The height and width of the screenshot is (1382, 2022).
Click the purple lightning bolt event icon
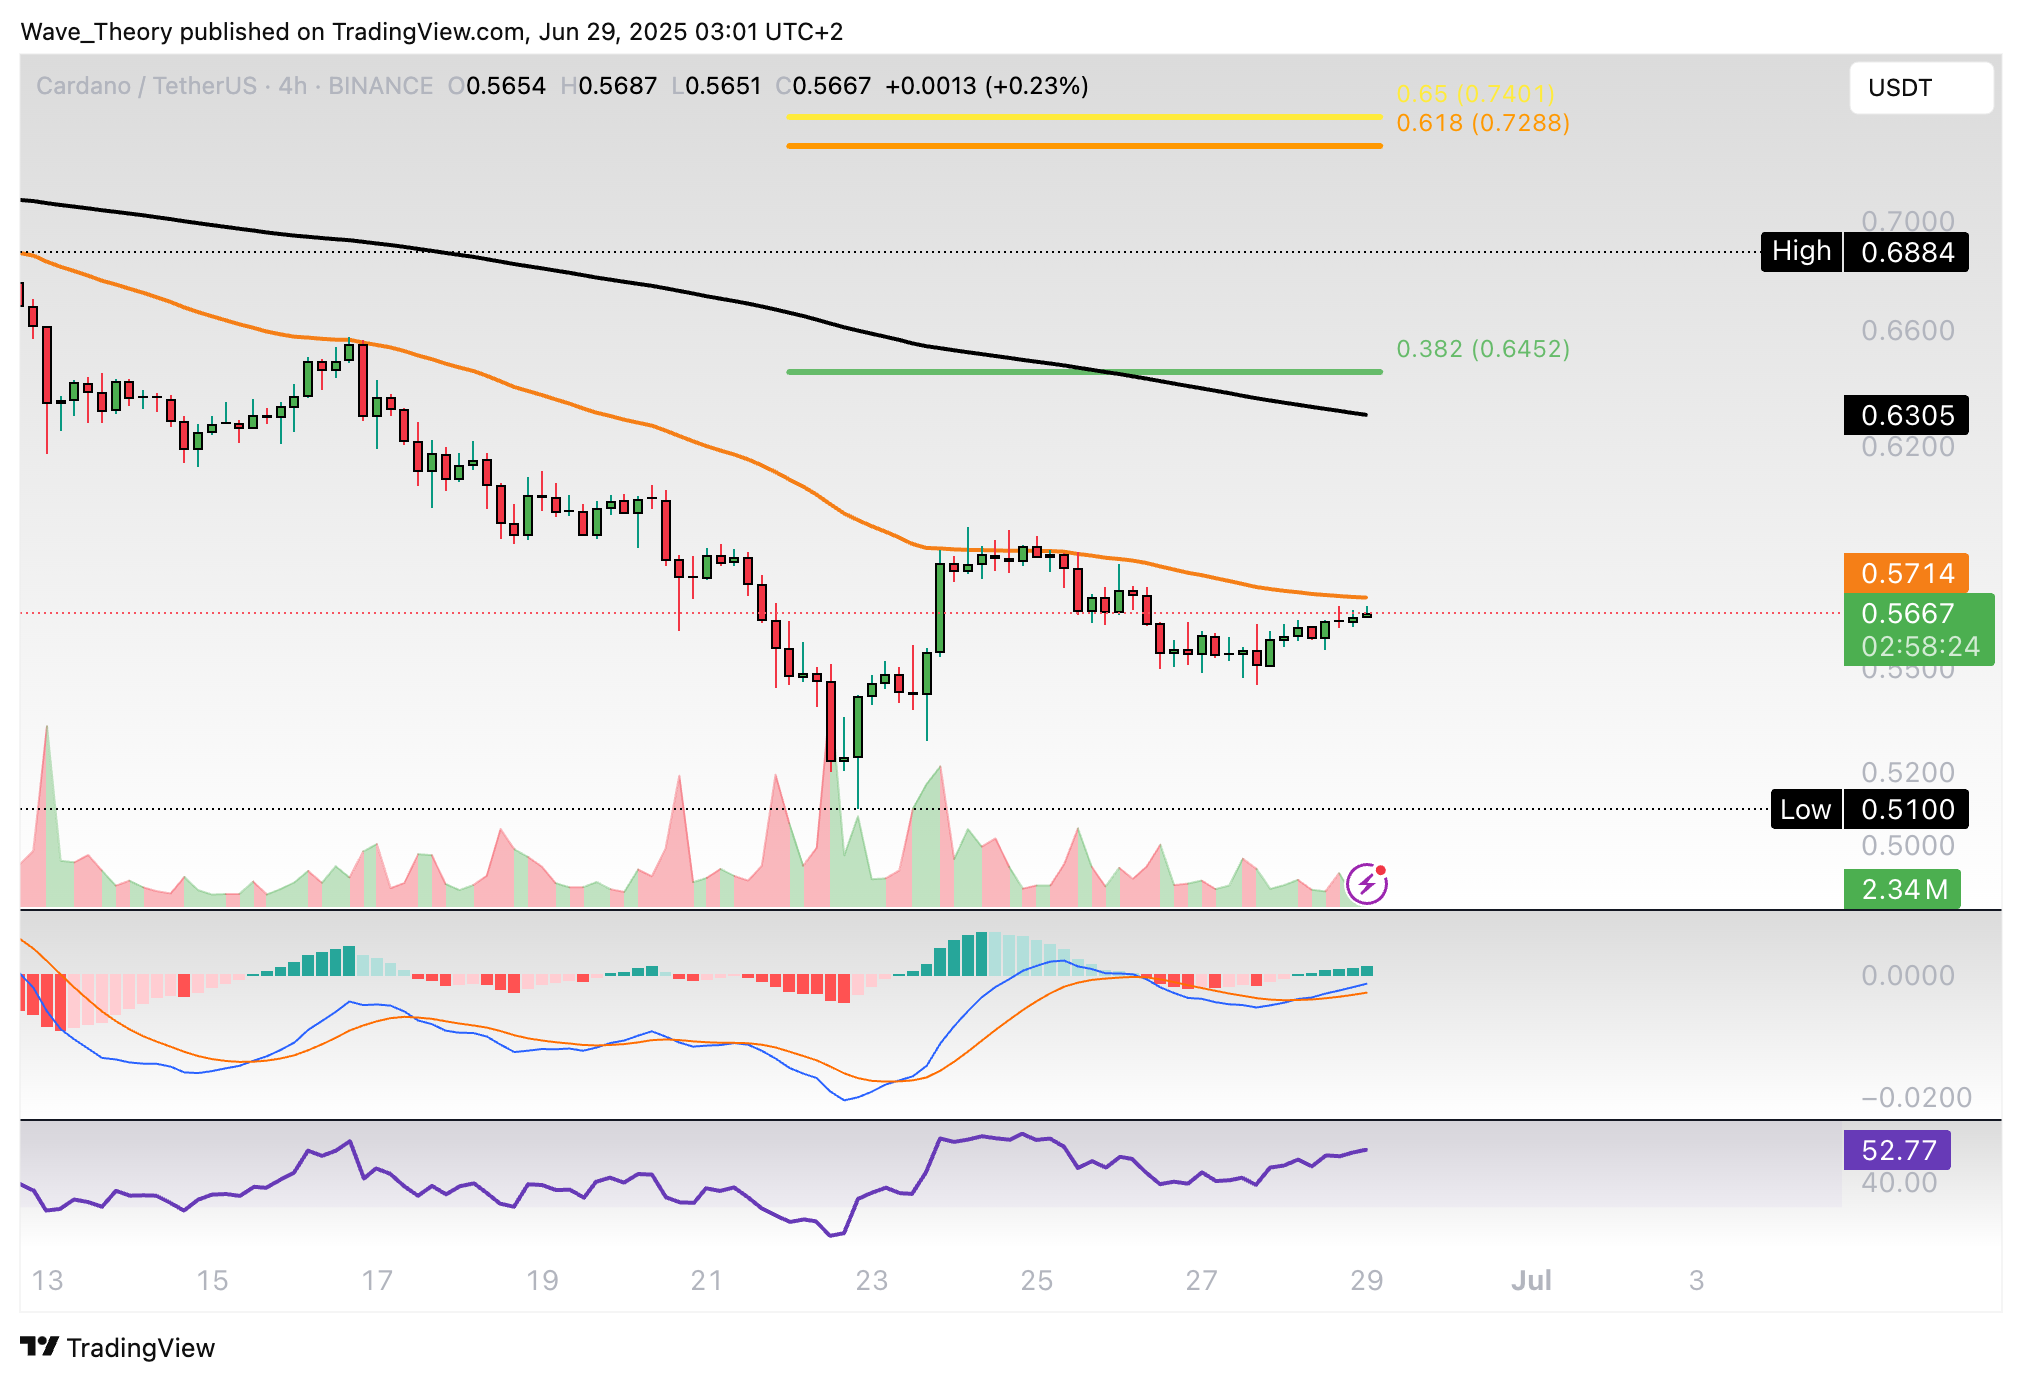(1366, 884)
